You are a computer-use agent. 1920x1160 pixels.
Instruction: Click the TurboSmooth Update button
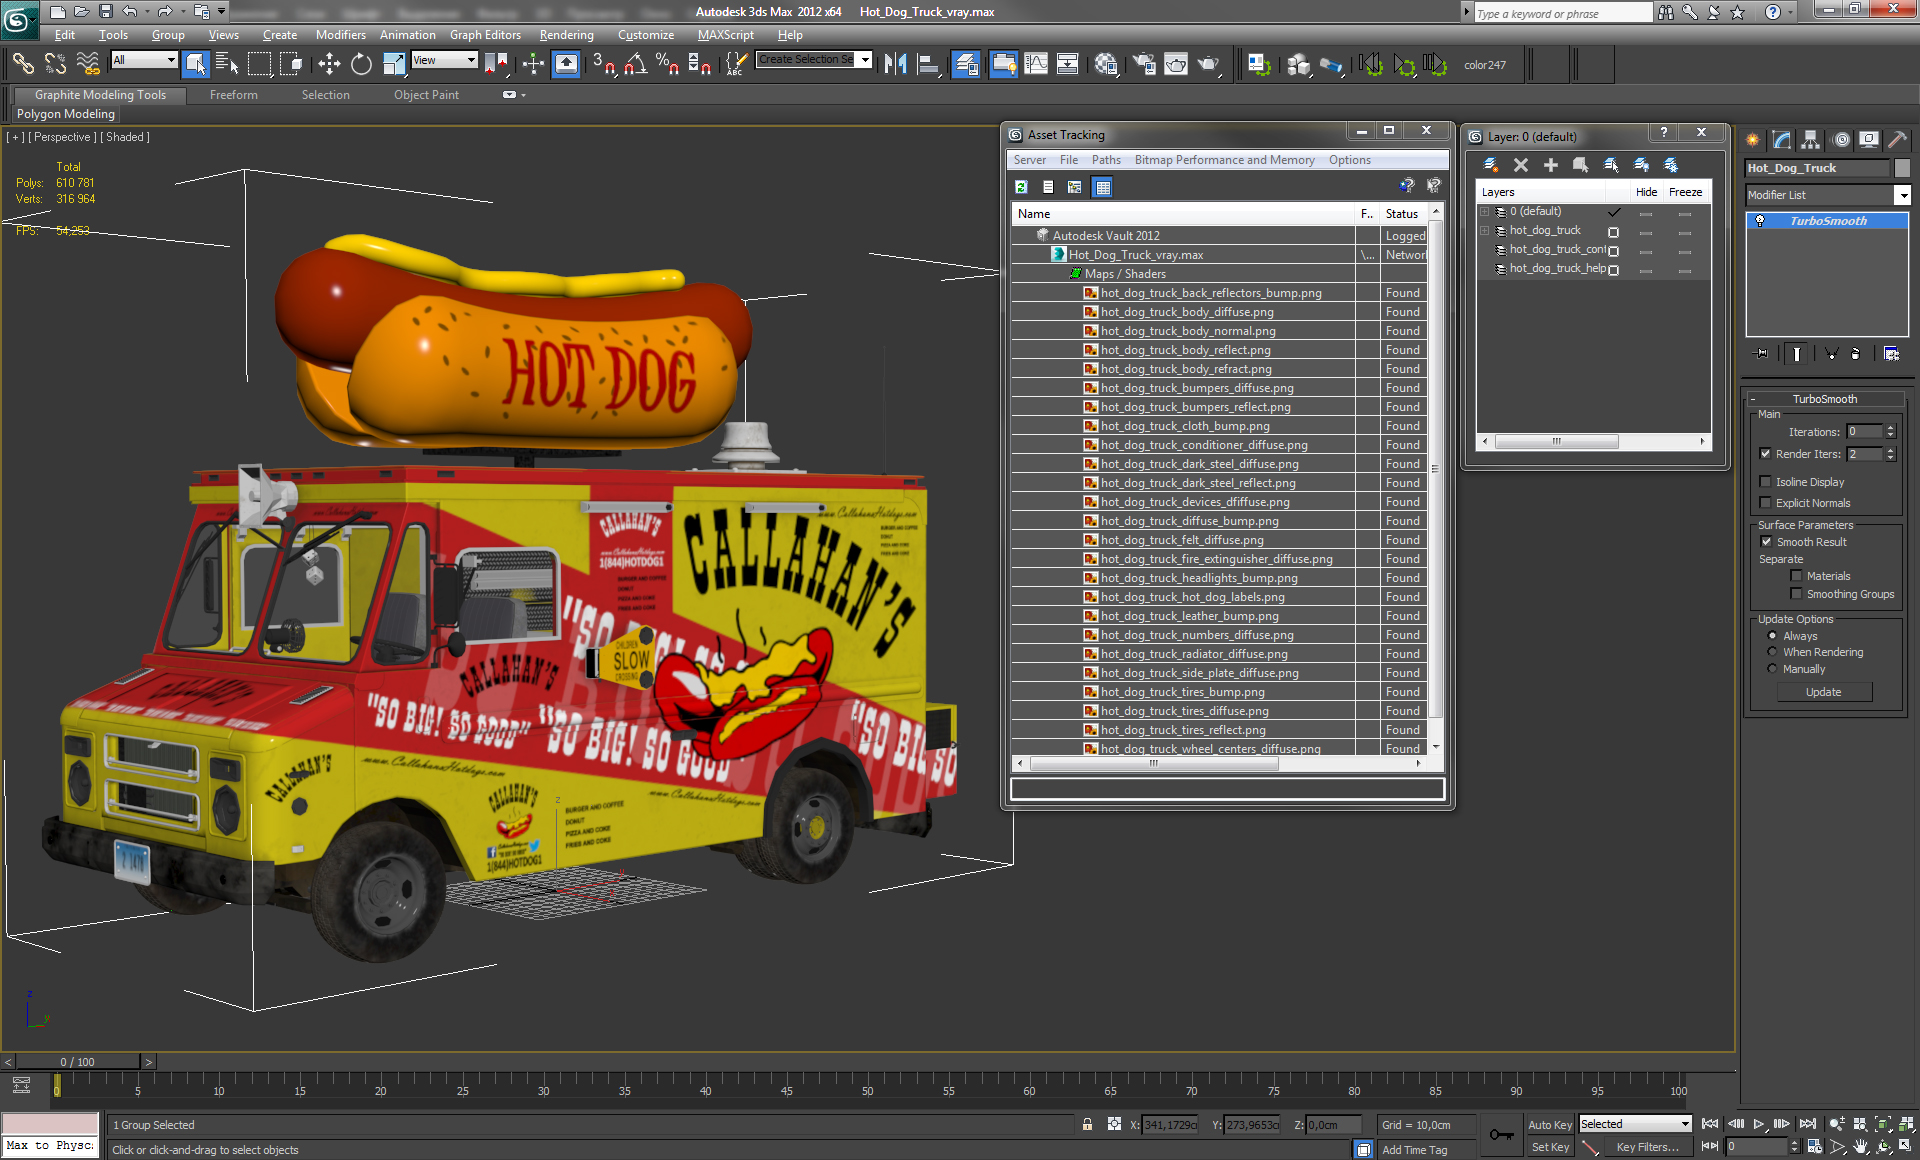coord(1823,692)
